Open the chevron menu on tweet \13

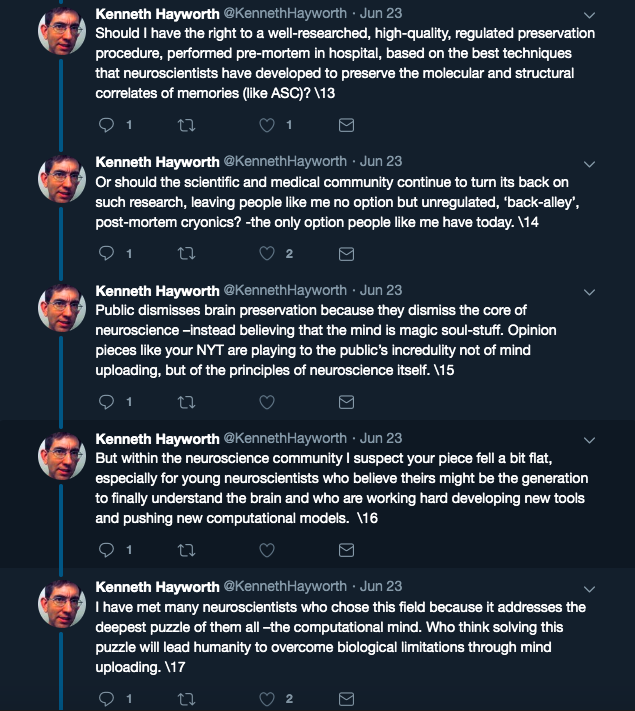589,15
